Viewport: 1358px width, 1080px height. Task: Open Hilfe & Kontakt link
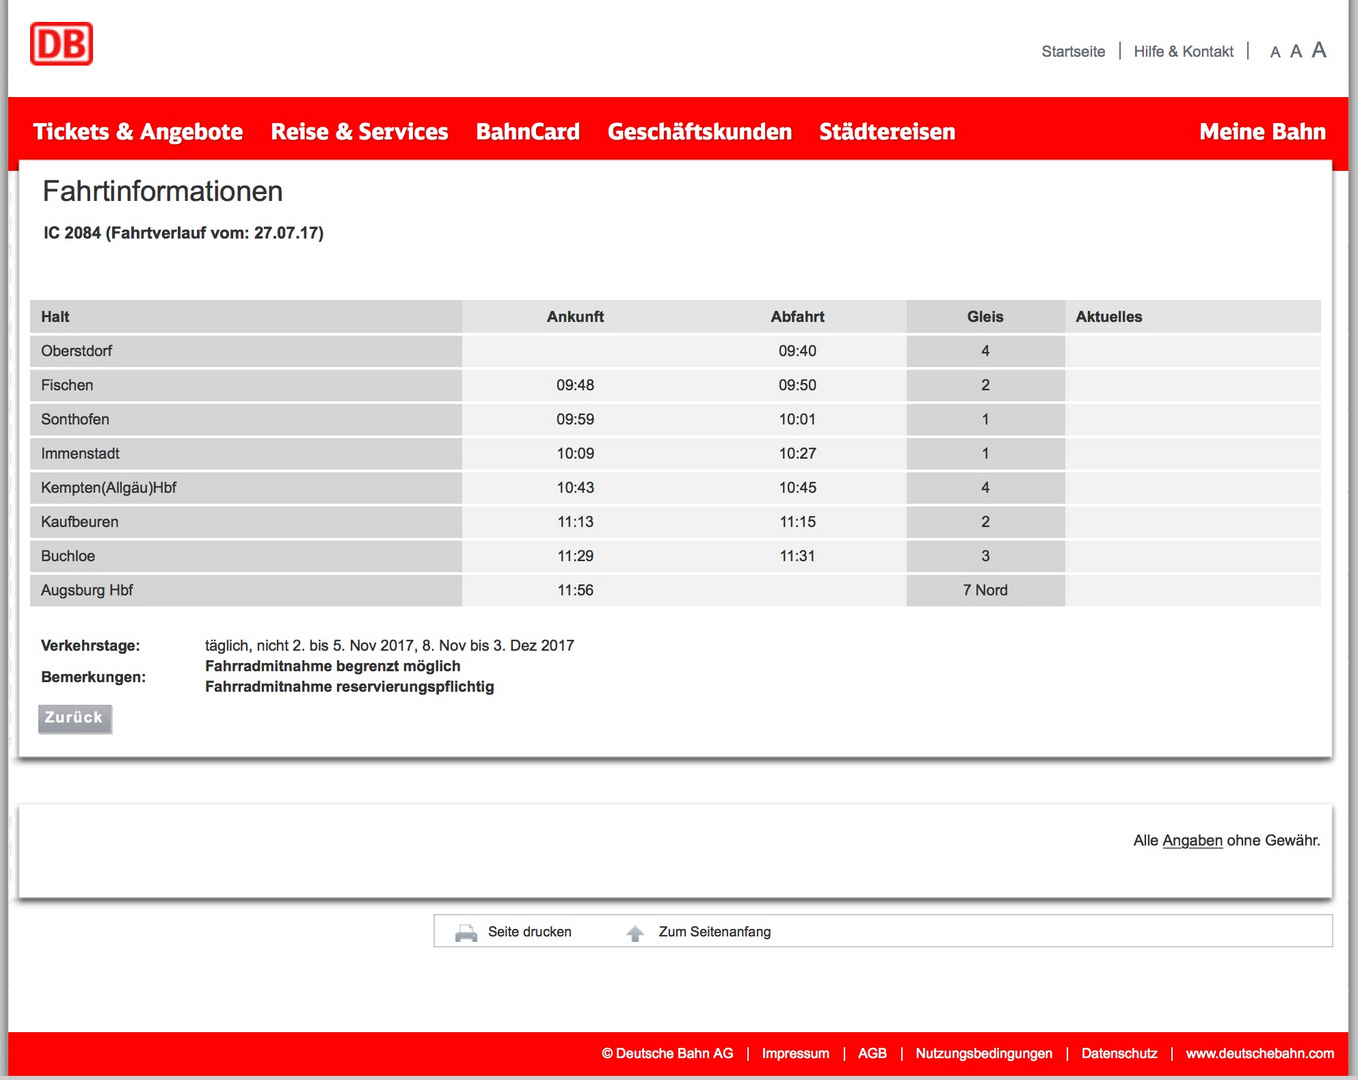[x=1184, y=52]
